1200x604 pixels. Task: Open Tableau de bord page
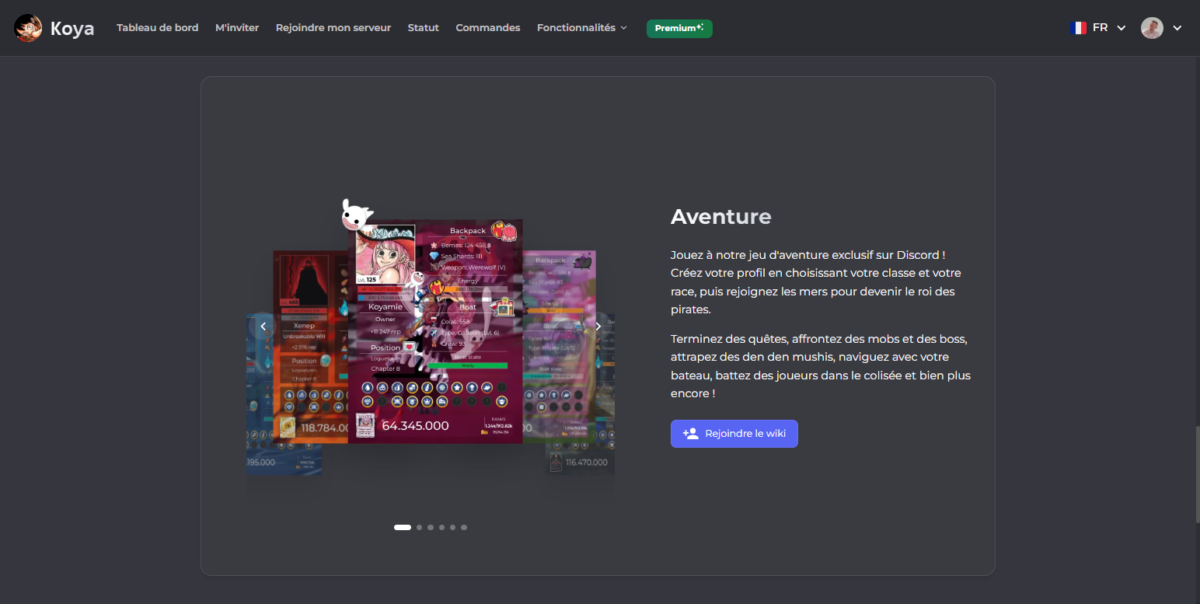[x=157, y=28]
